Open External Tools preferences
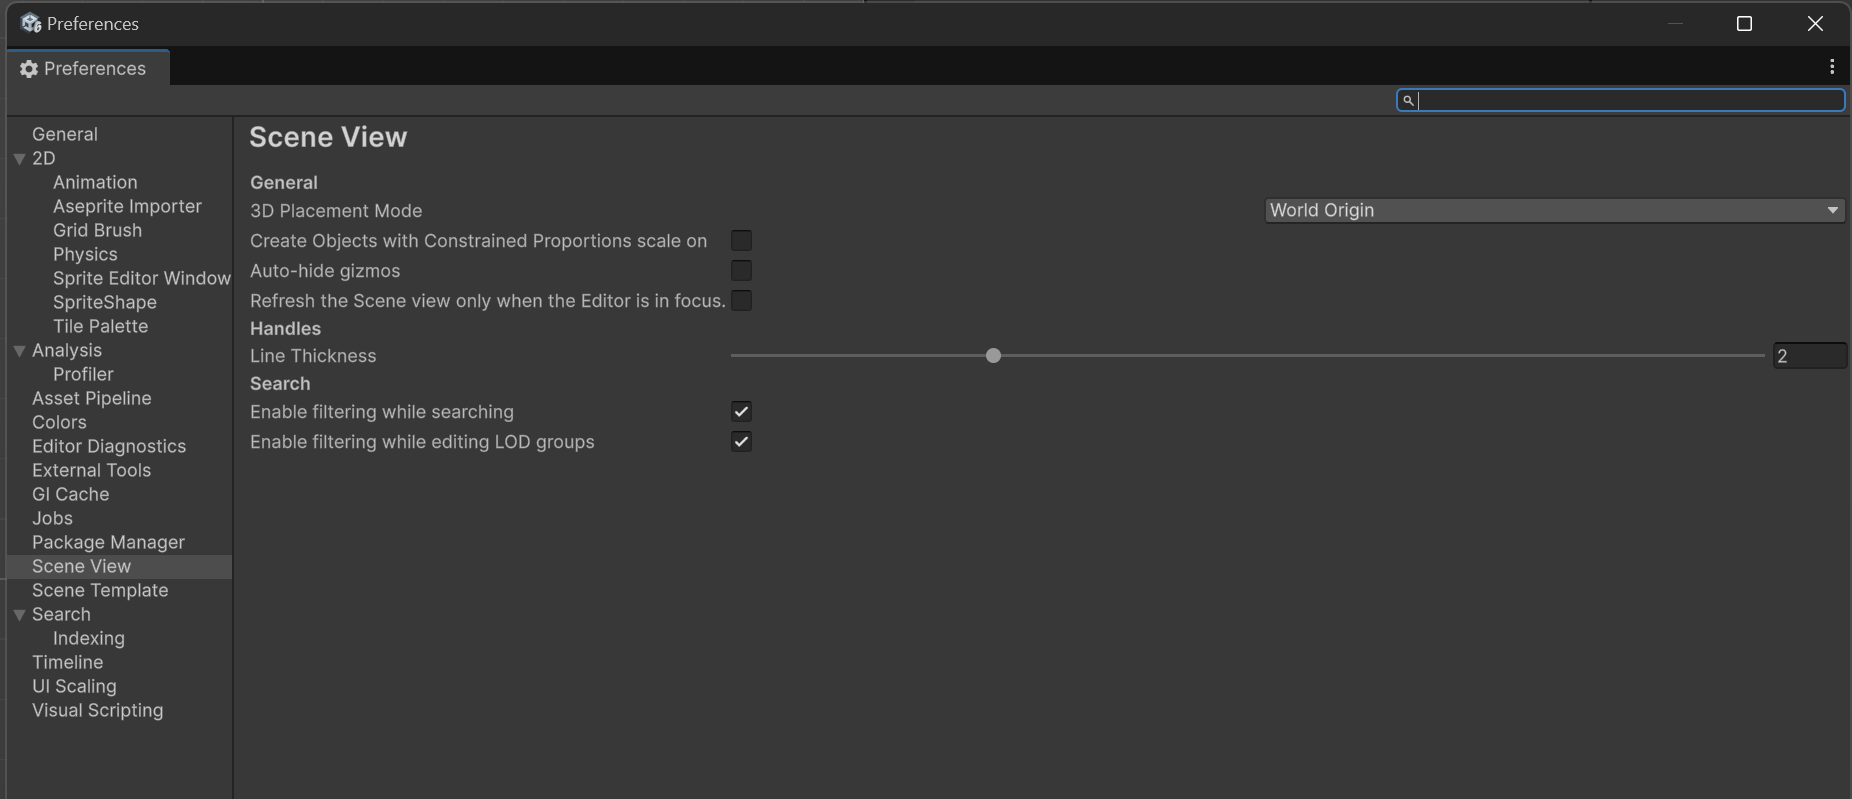This screenshot has height=799, width=1852. (x=91, y=470)
